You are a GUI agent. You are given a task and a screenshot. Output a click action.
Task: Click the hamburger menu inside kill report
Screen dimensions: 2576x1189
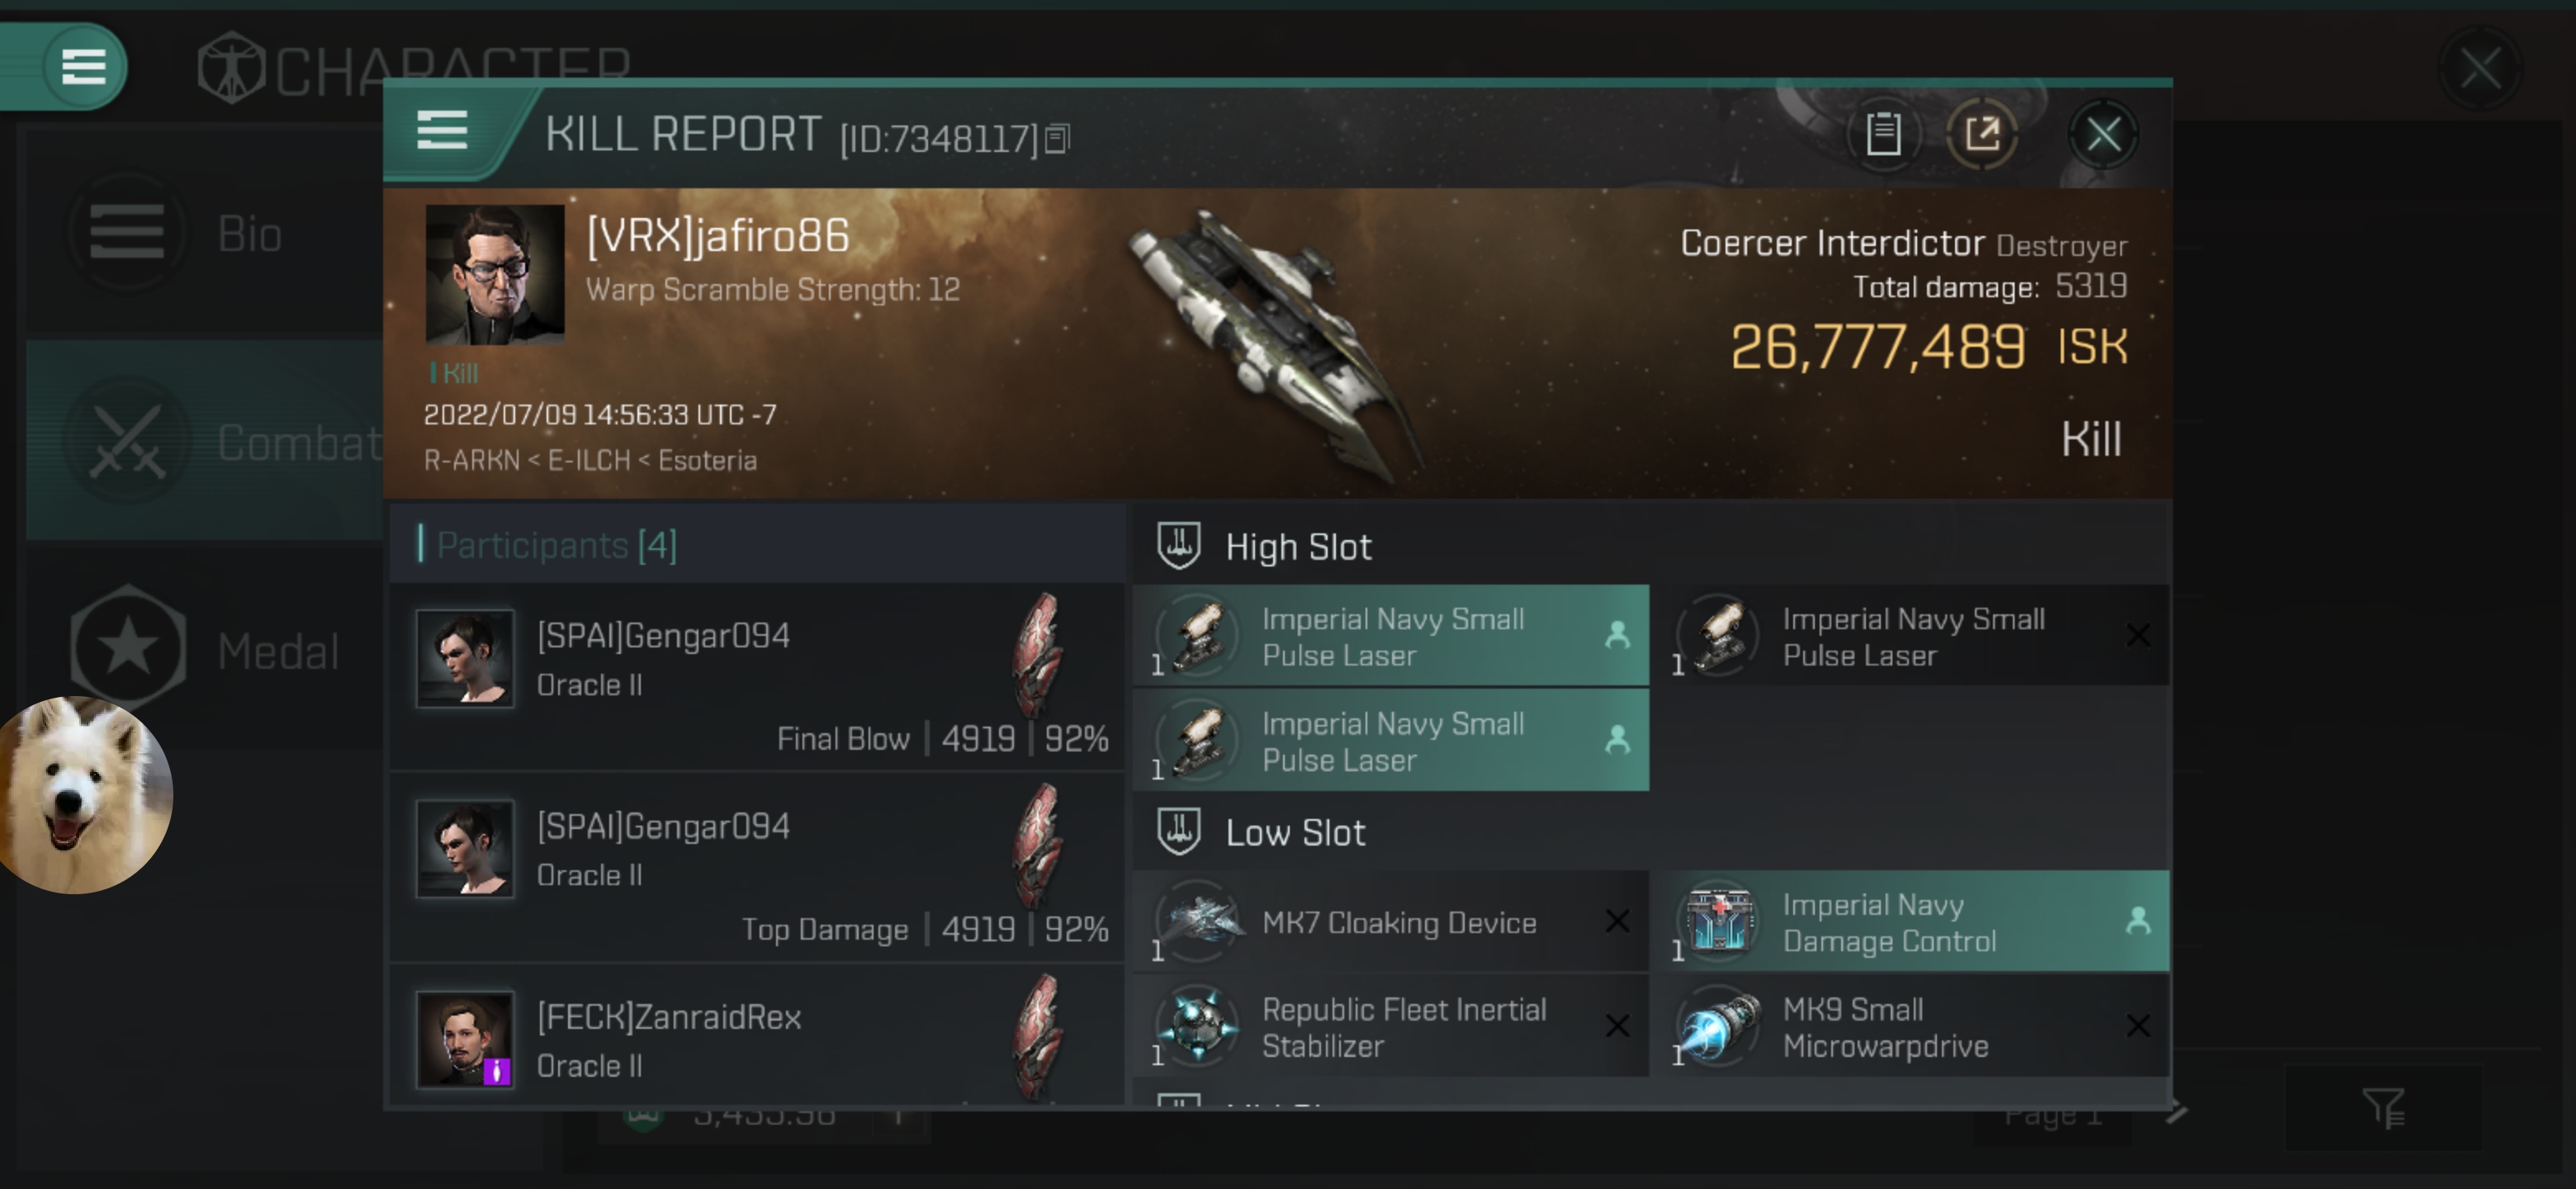440,135
